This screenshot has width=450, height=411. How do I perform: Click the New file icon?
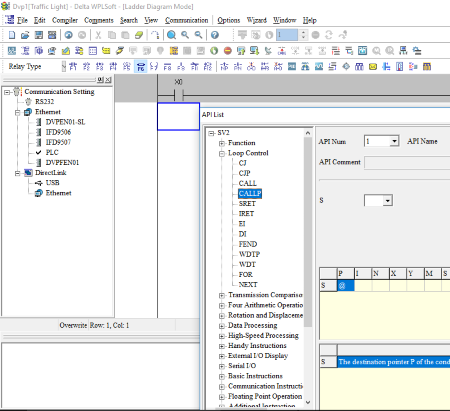[12, 35]
